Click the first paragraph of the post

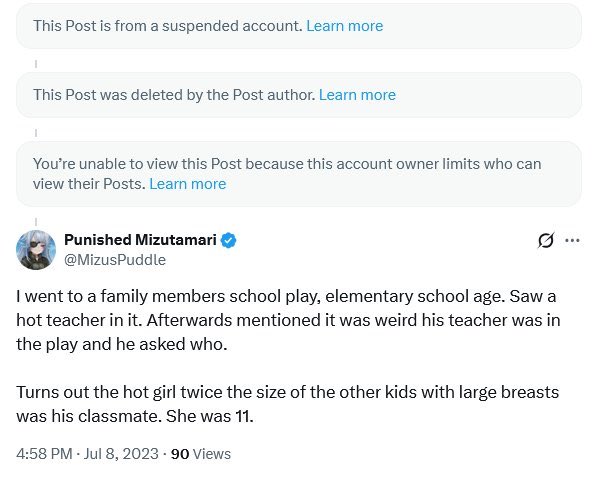click(x=288, y=320)
